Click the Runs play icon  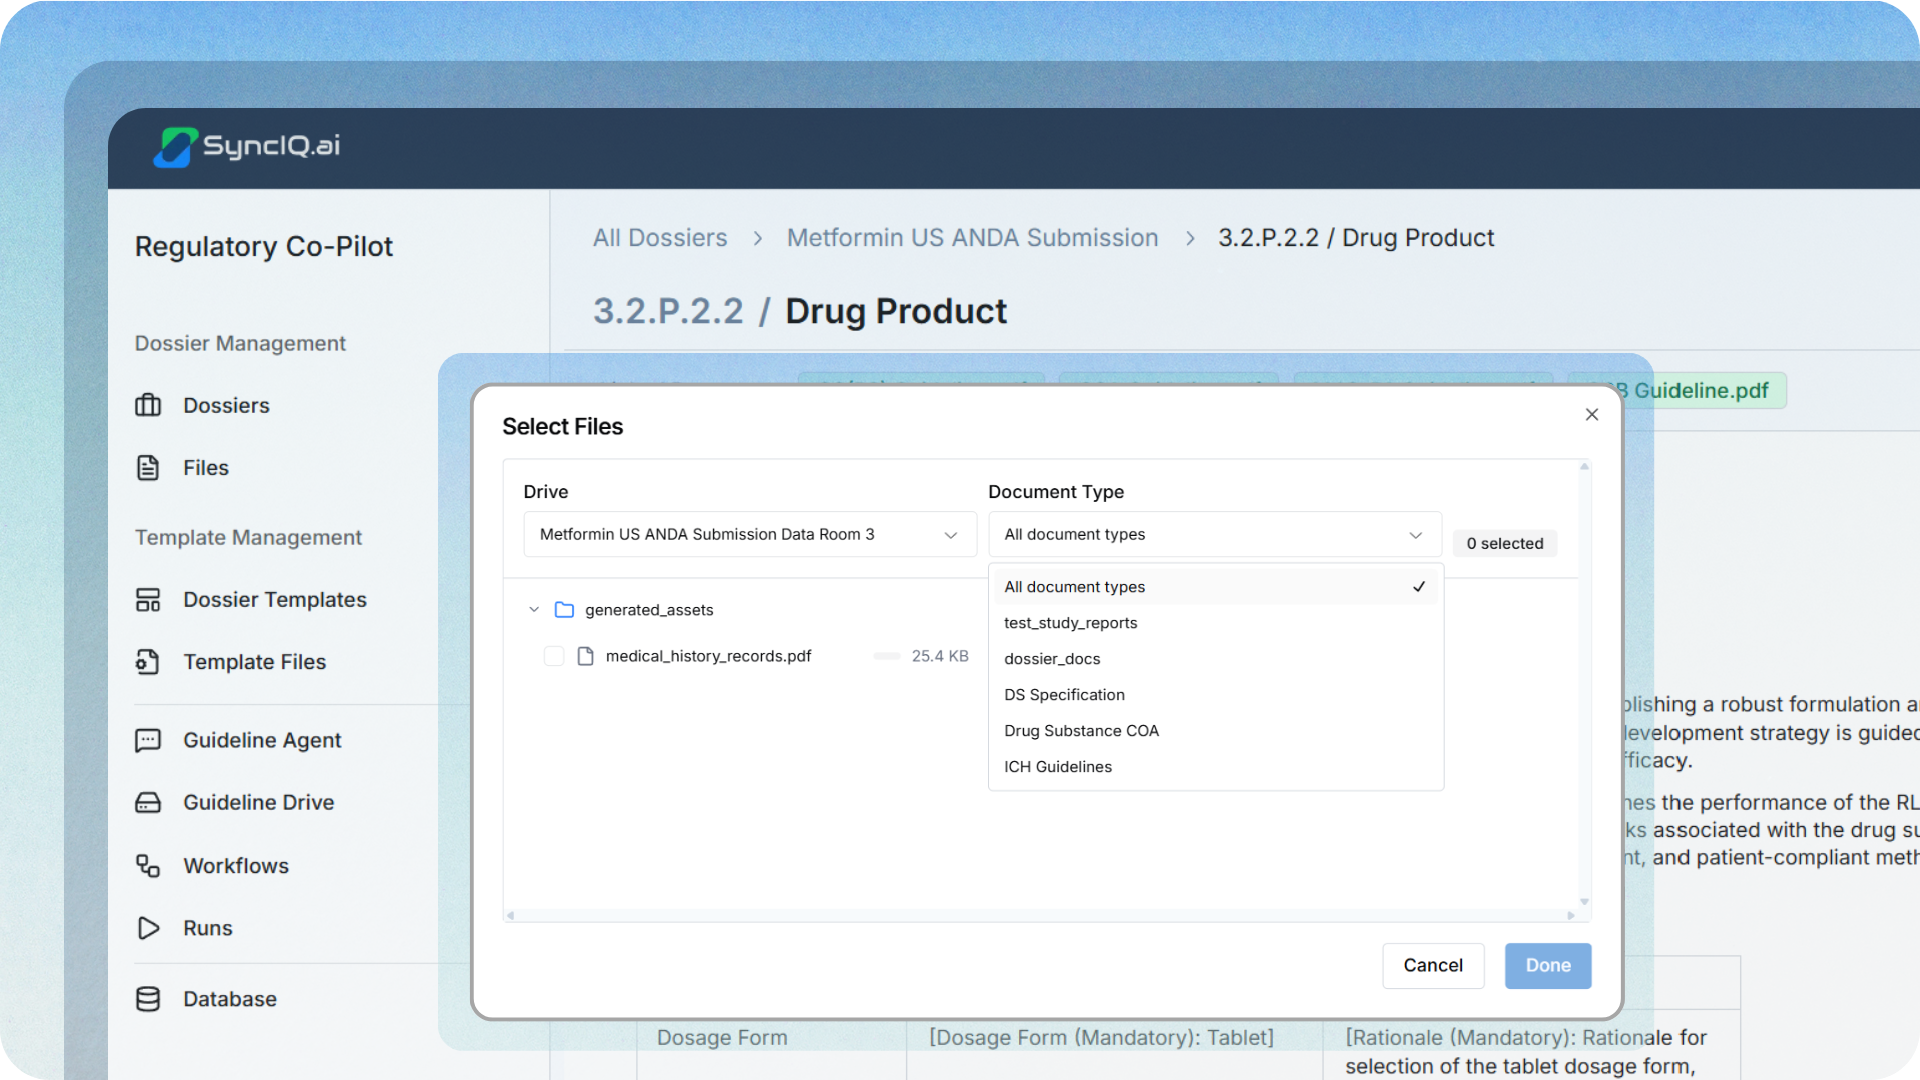tap(148, 928)
